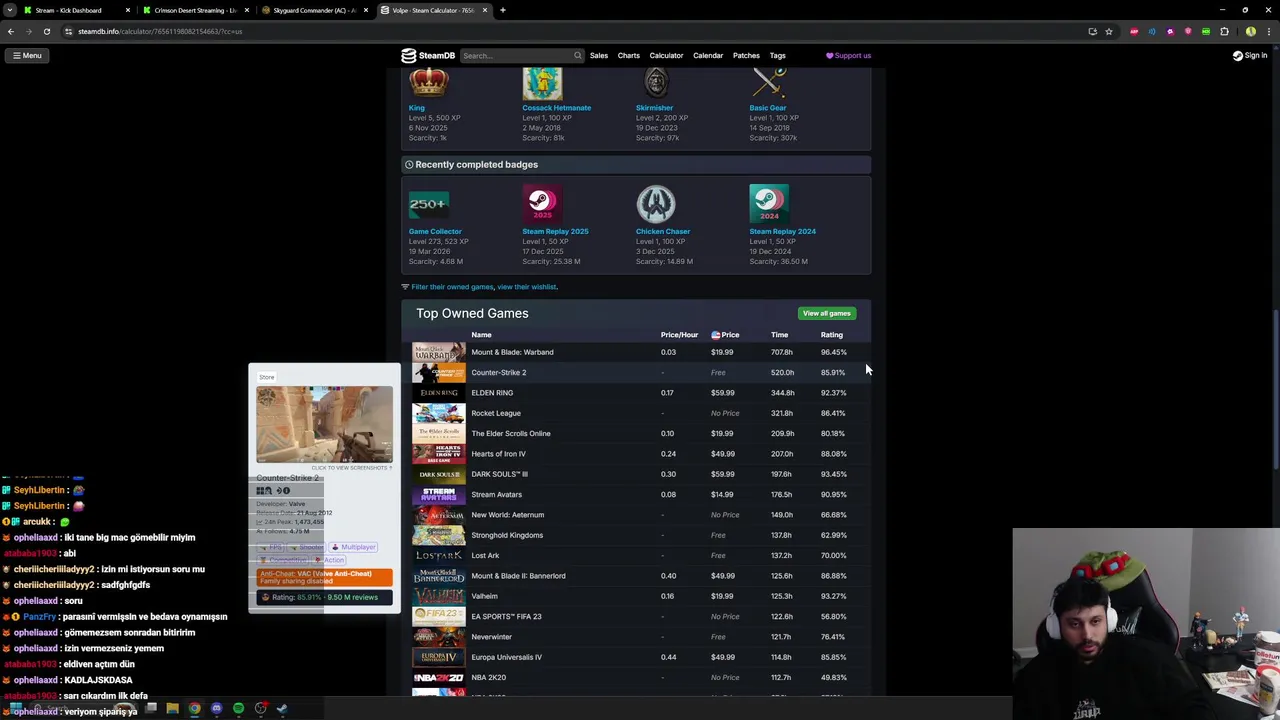1280x720 pixels.
Task: Open Spotify from the taskbar
Action: tap(238, 708)
